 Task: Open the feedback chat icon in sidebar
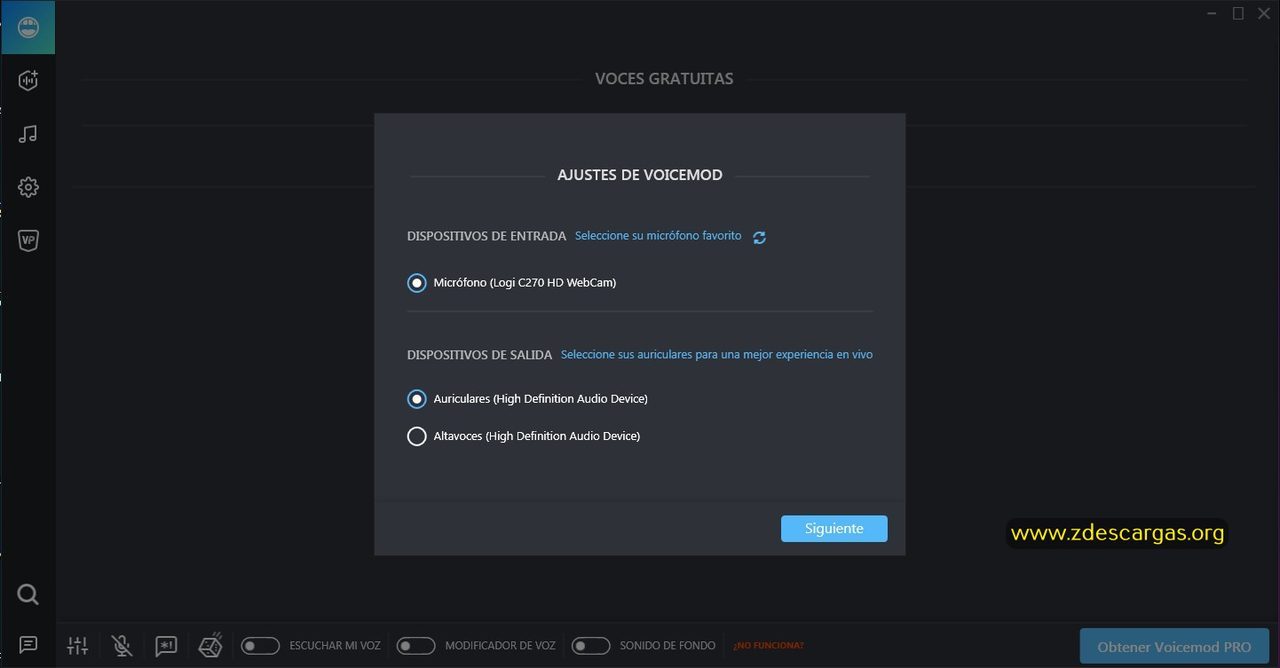pos(28,645)
